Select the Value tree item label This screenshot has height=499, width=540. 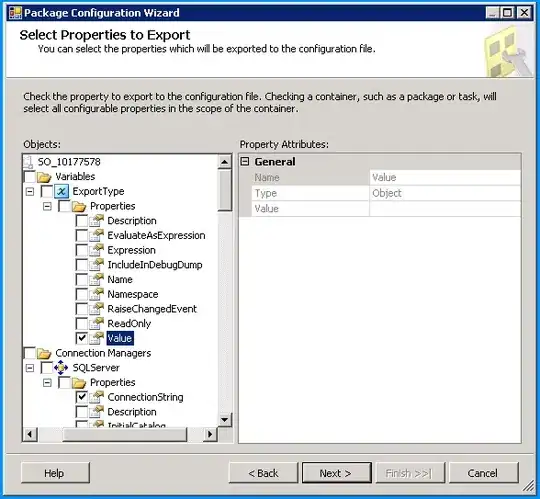(120, 339)
